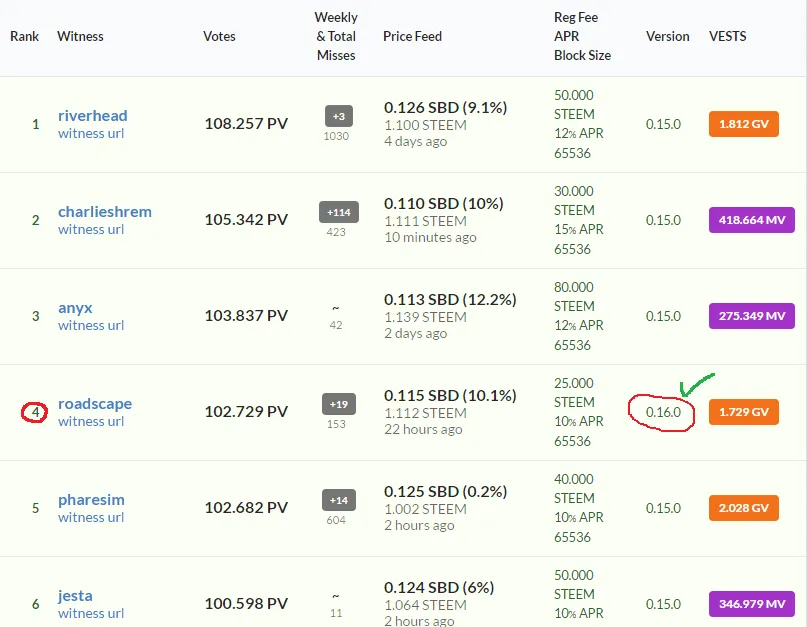Image resolution: width=807 pixels, height=627 pixels.
Task: Click the +19 weekly misses badge
Action: coord(339,404)
